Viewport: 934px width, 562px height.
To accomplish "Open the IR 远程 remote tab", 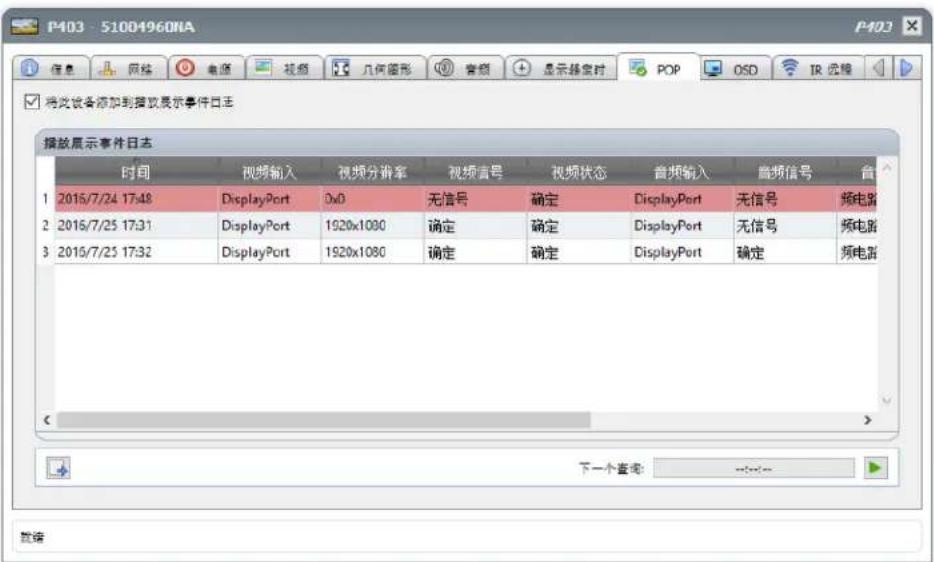I will 818,69.
